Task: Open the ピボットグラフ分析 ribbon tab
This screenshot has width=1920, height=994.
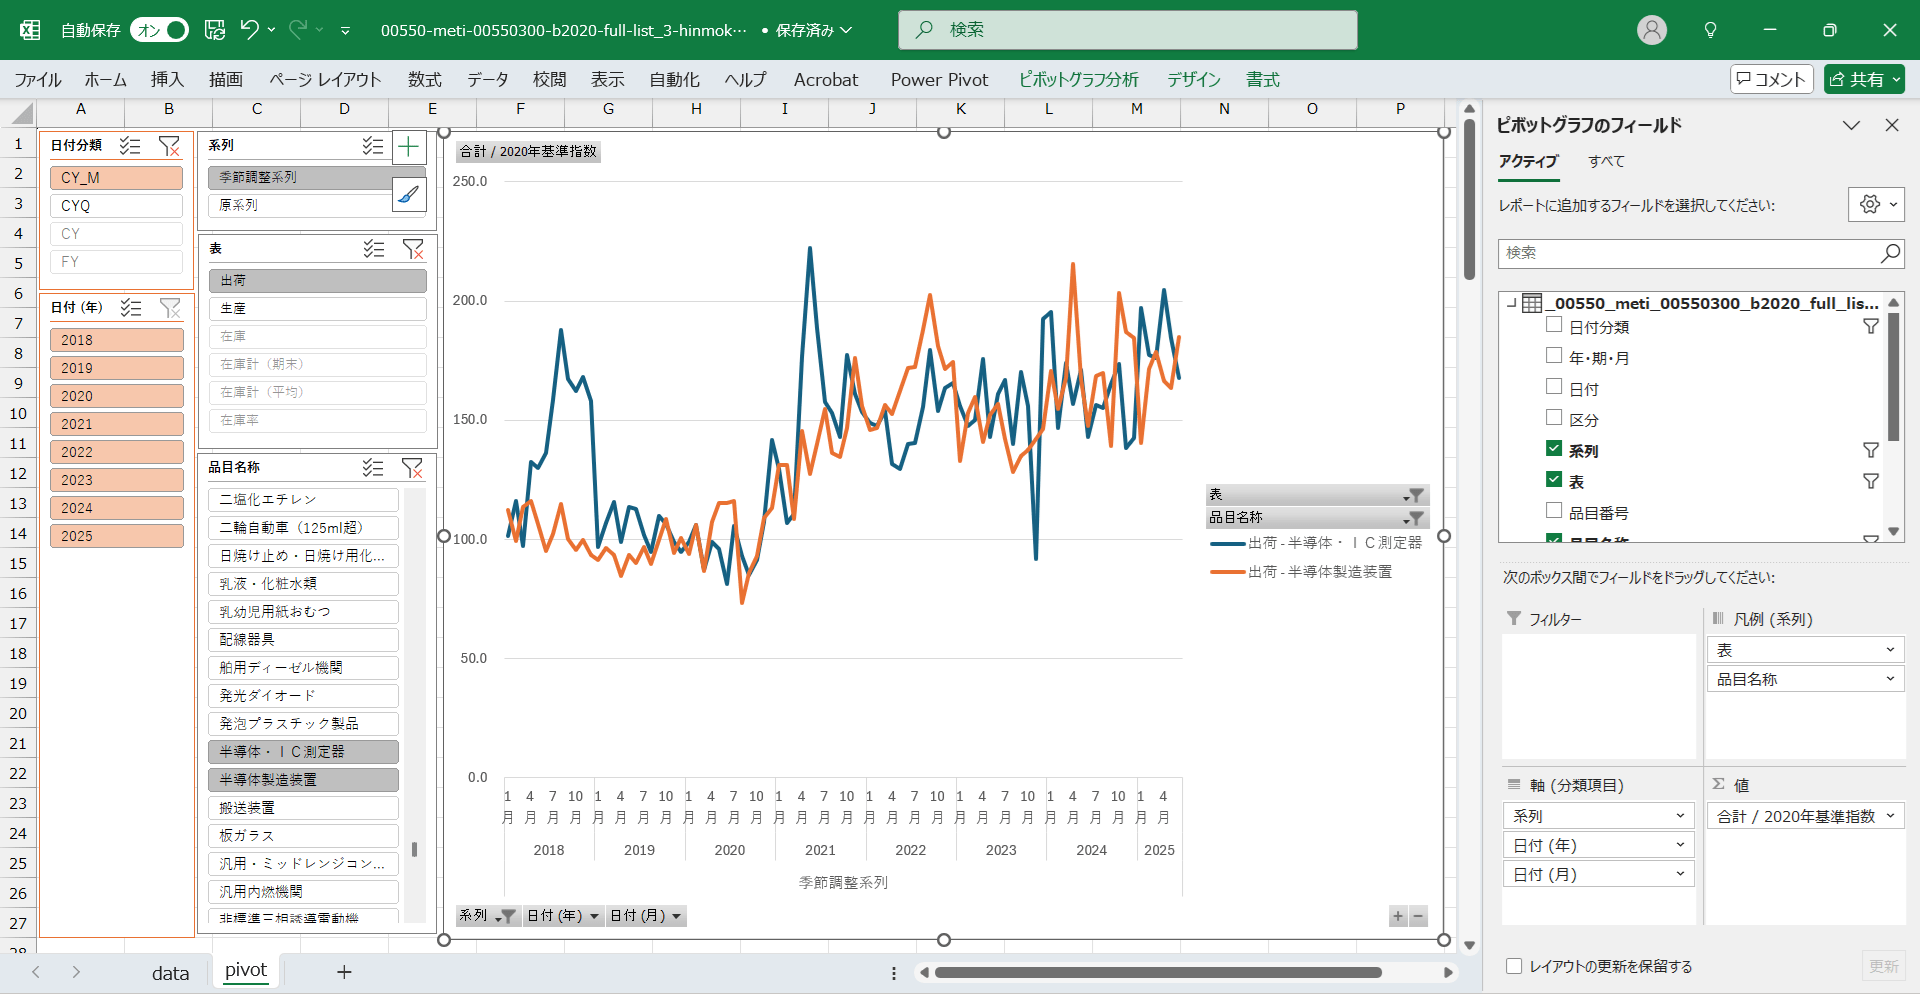Action: coord(1078,80)
